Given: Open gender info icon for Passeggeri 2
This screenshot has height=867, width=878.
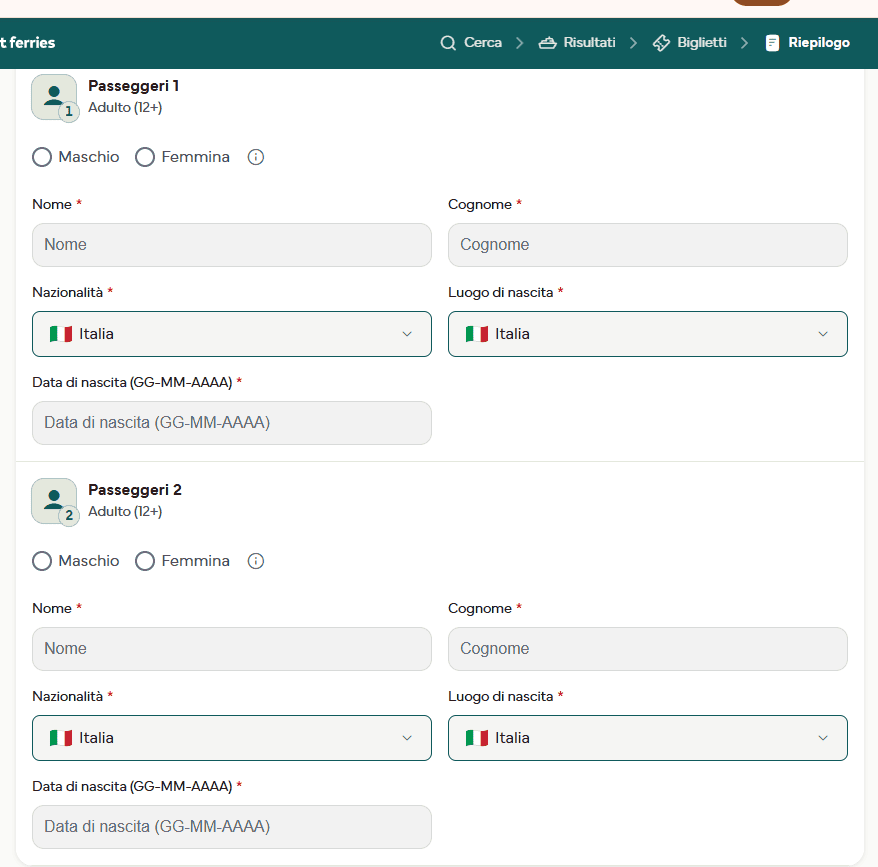Looking at the screenshot, I should pos(256,561).
